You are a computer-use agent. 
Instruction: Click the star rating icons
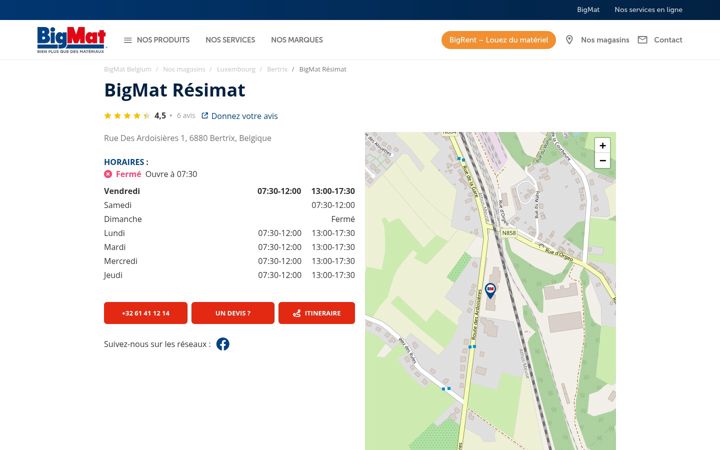click(x=127, y=116)
